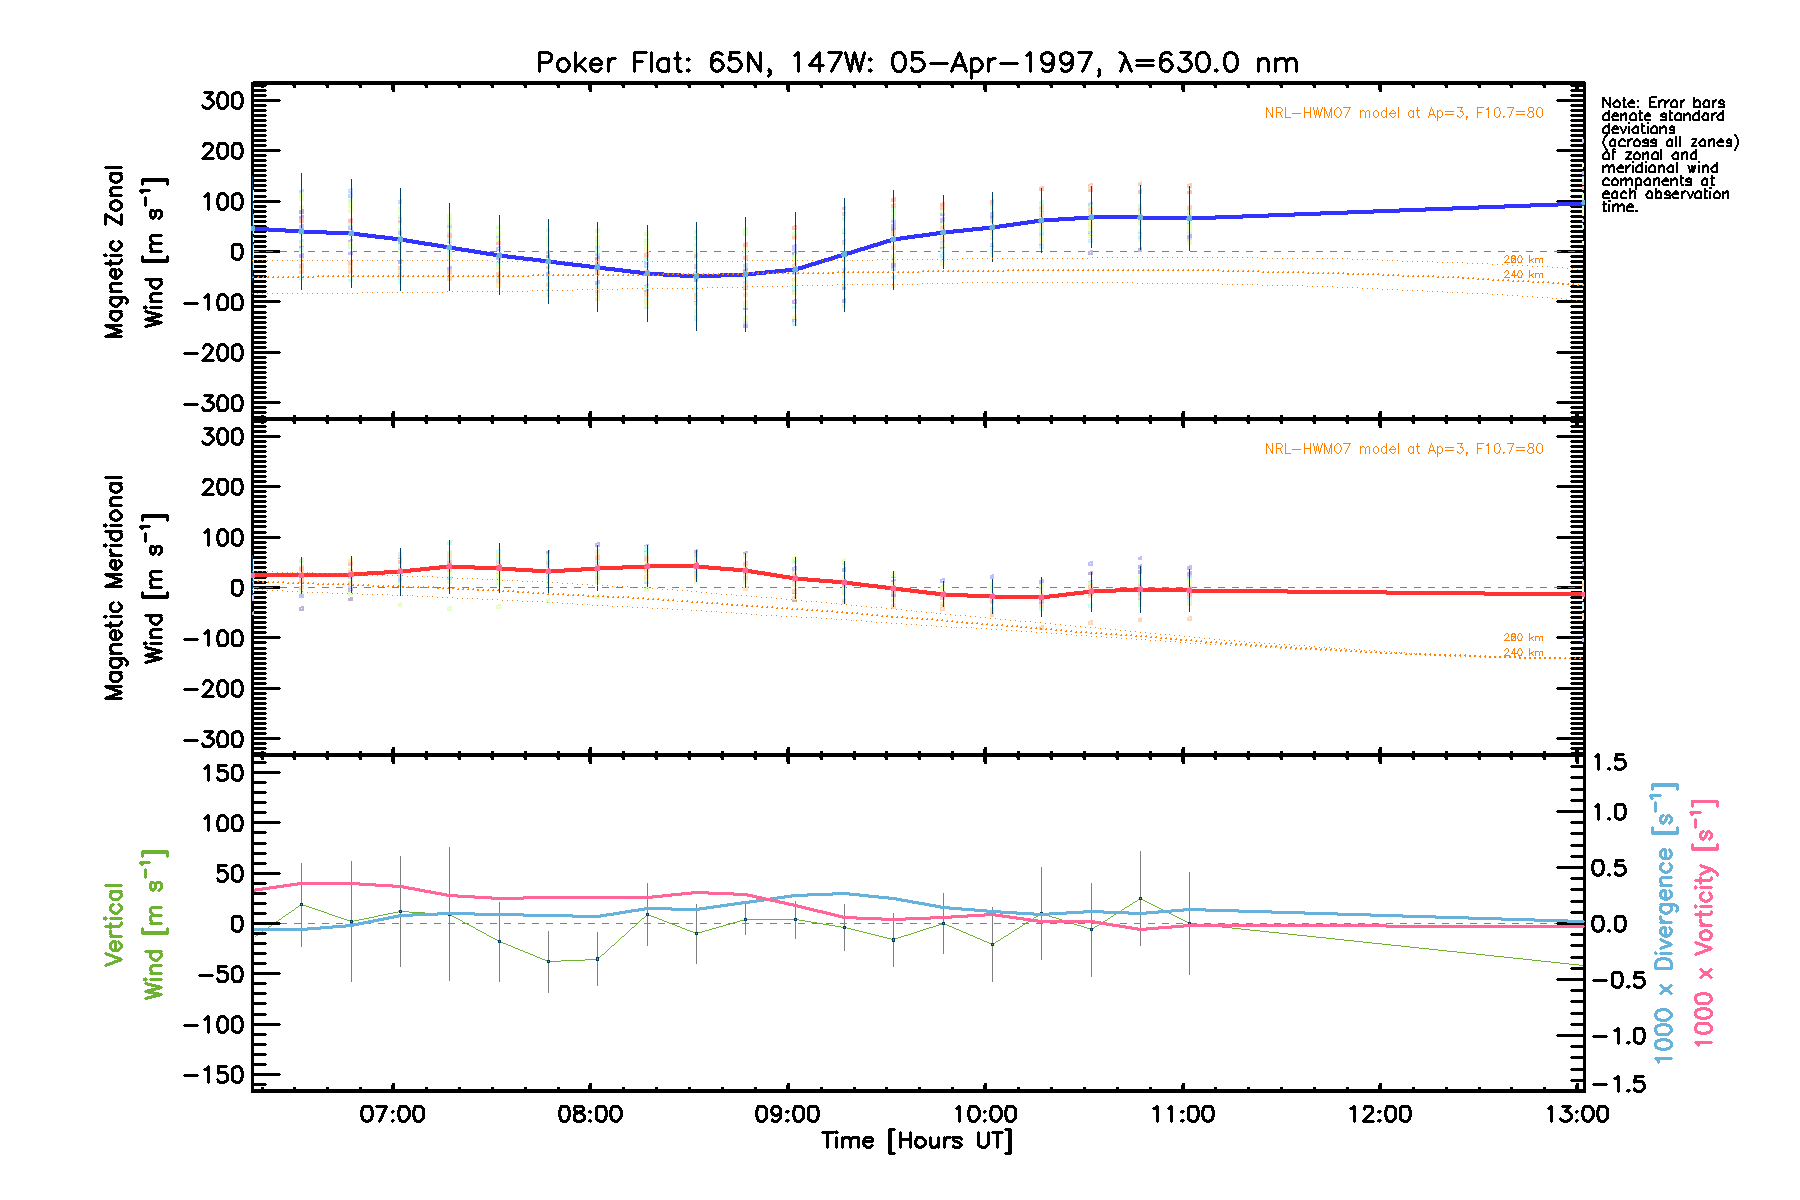
Task: Click the 07:00 time tick label
Action: click(392, 1115)
